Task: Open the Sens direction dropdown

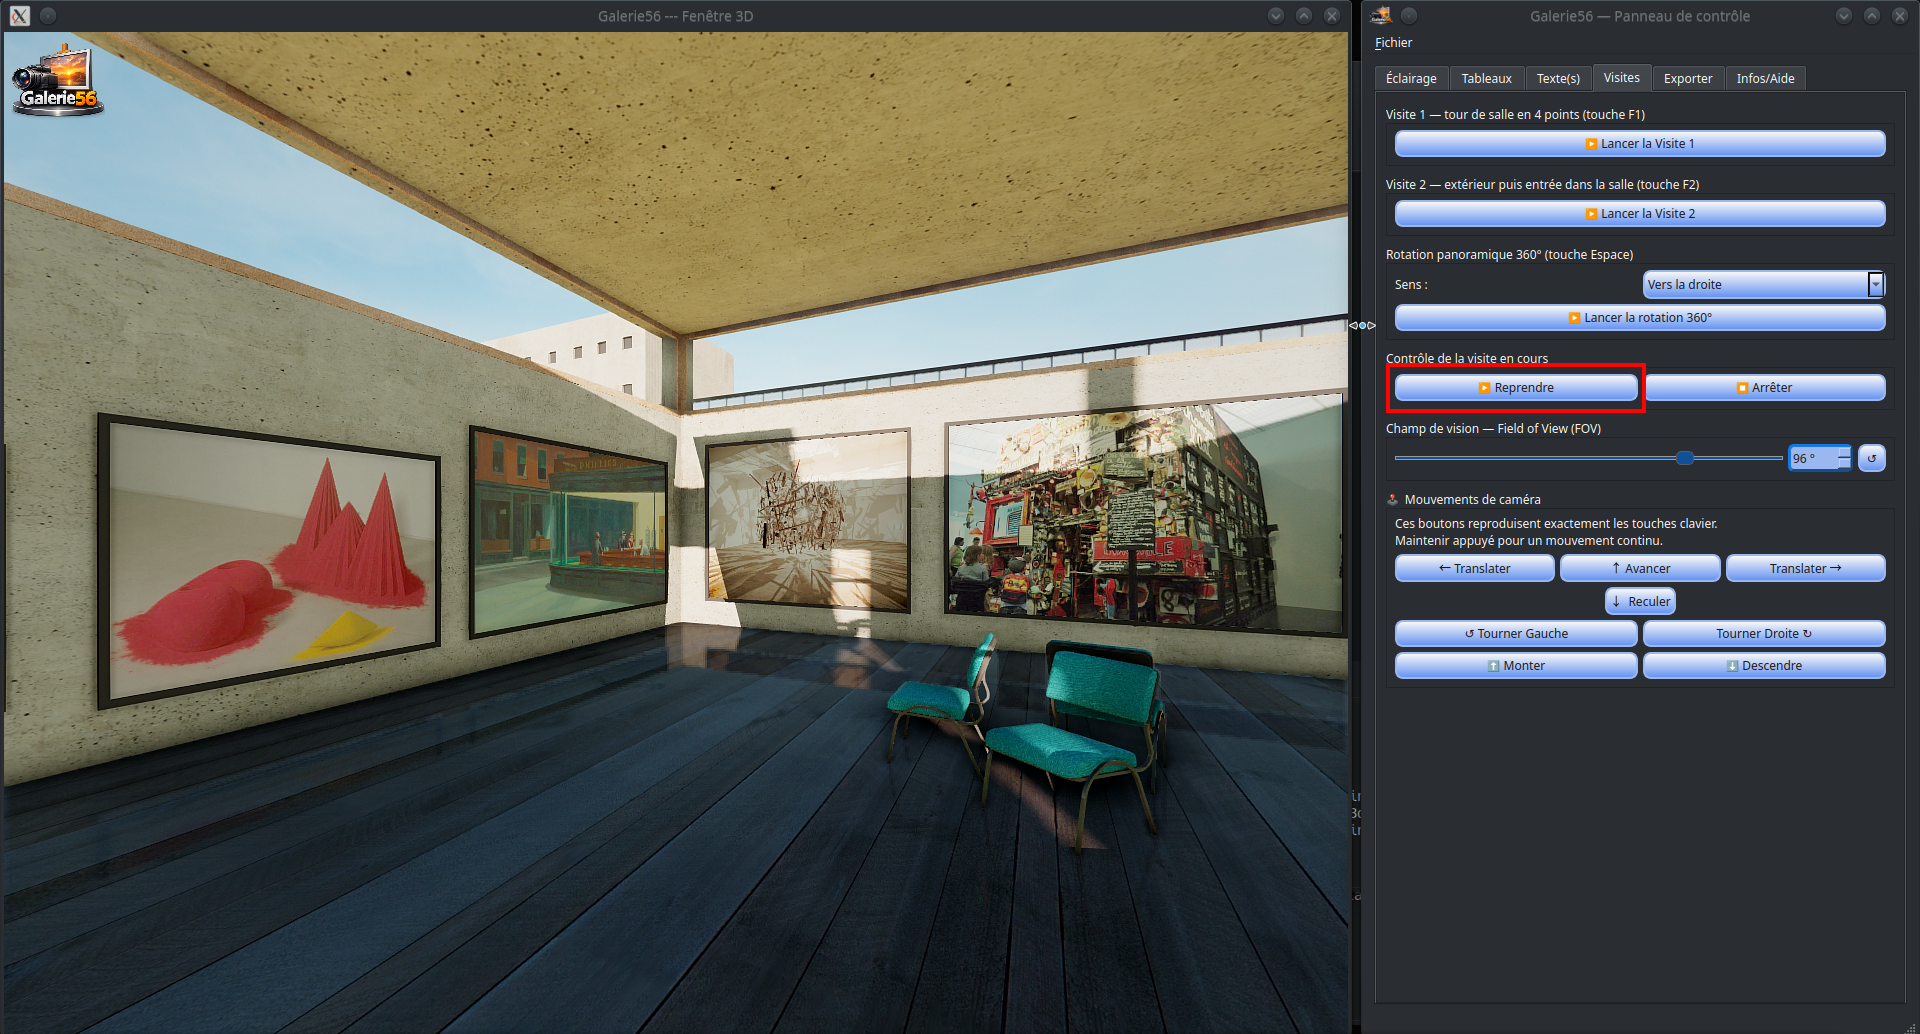Action: (x=1764, y=285)
